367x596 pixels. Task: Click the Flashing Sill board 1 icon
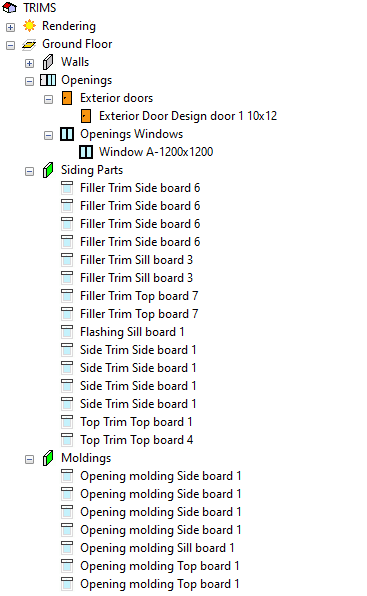pos(67,332)
